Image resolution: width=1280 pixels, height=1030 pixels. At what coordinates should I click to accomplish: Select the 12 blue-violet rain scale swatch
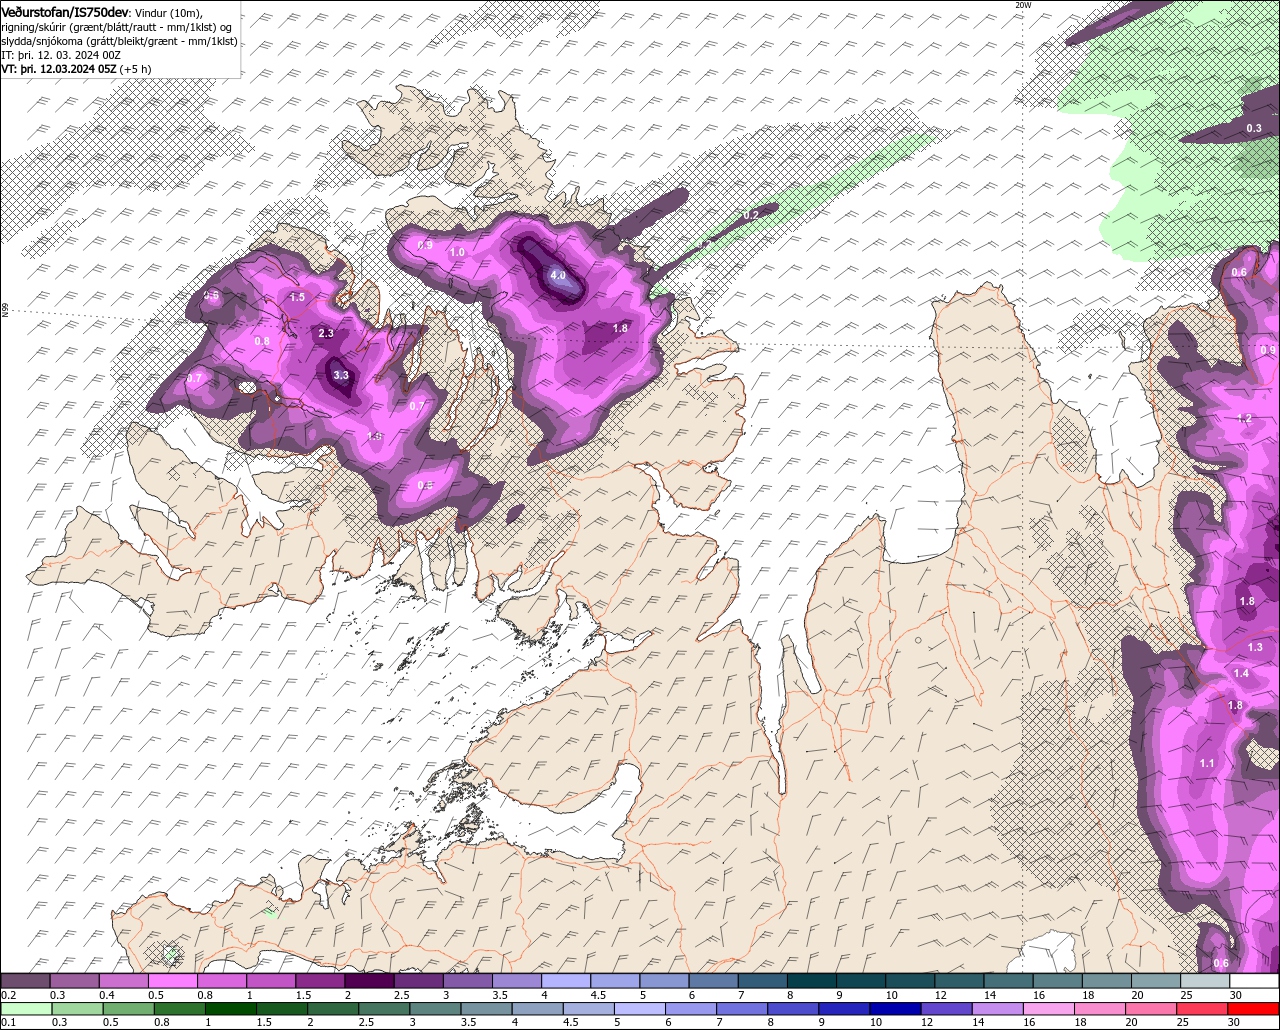946,1008
